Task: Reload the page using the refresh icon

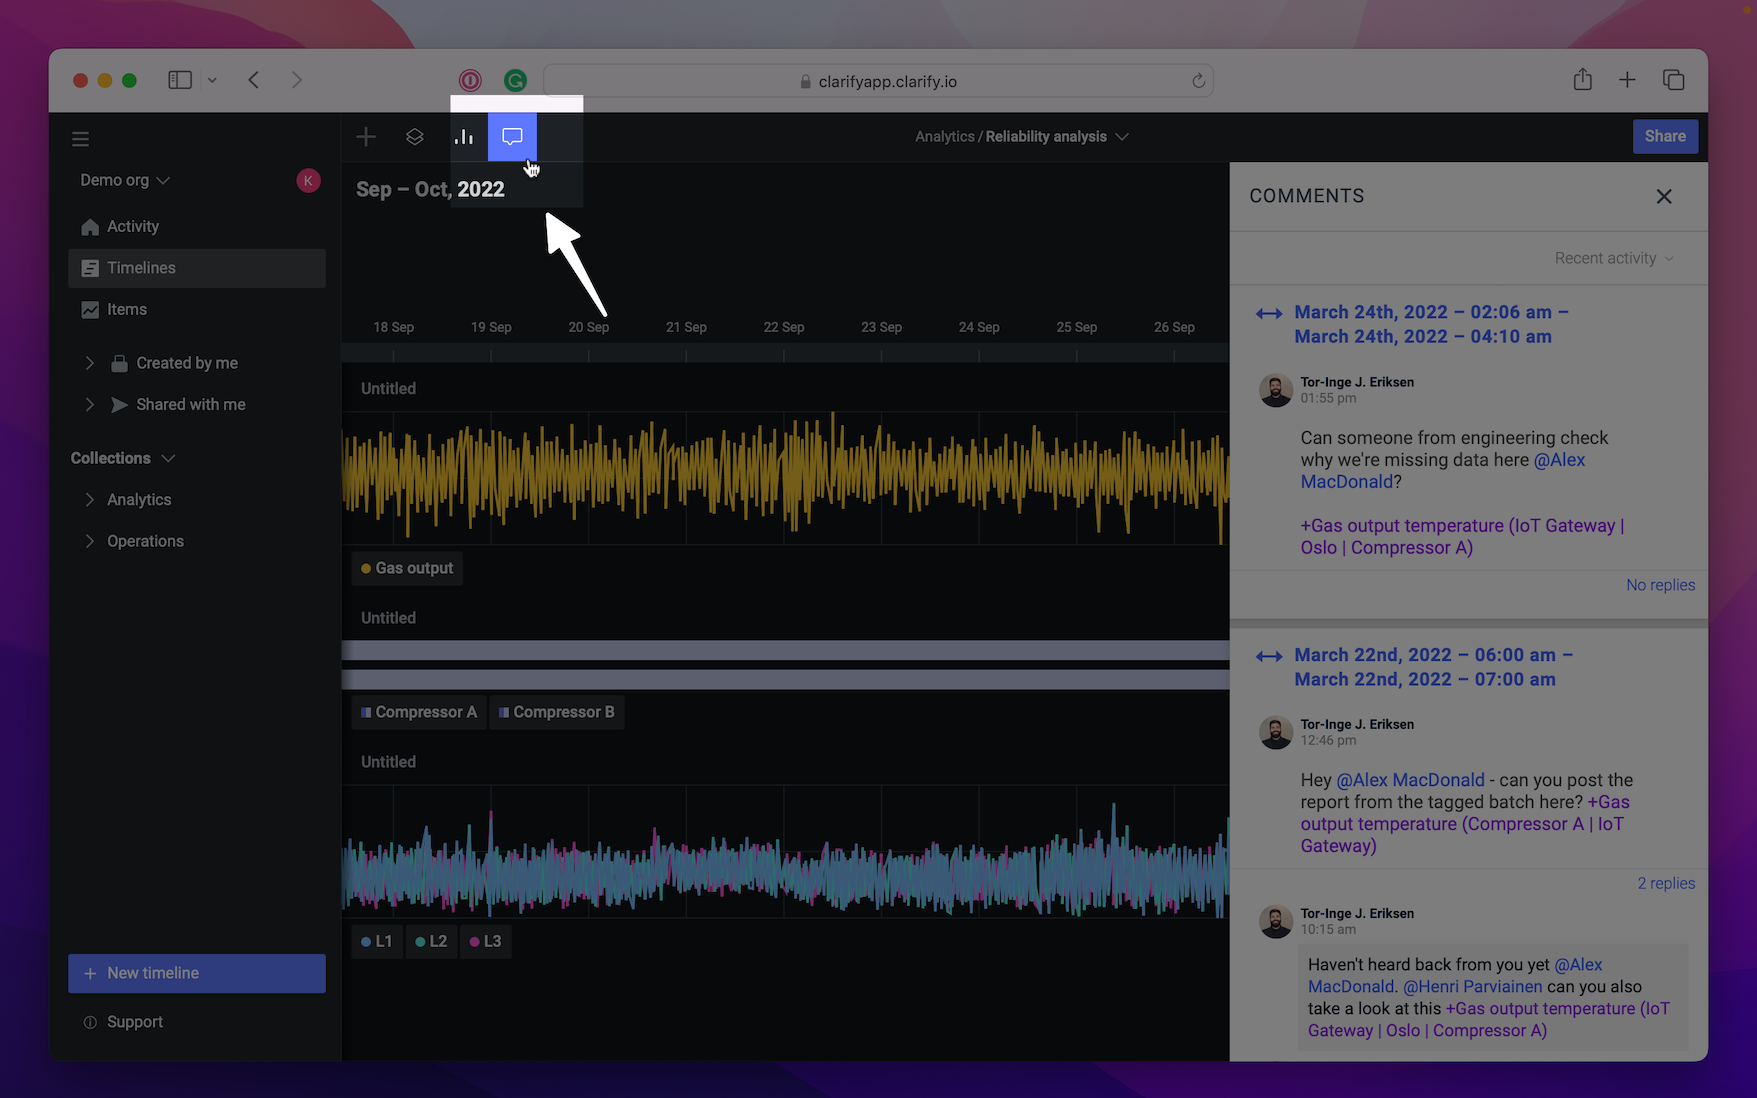Action: [x=1198, y=81]
